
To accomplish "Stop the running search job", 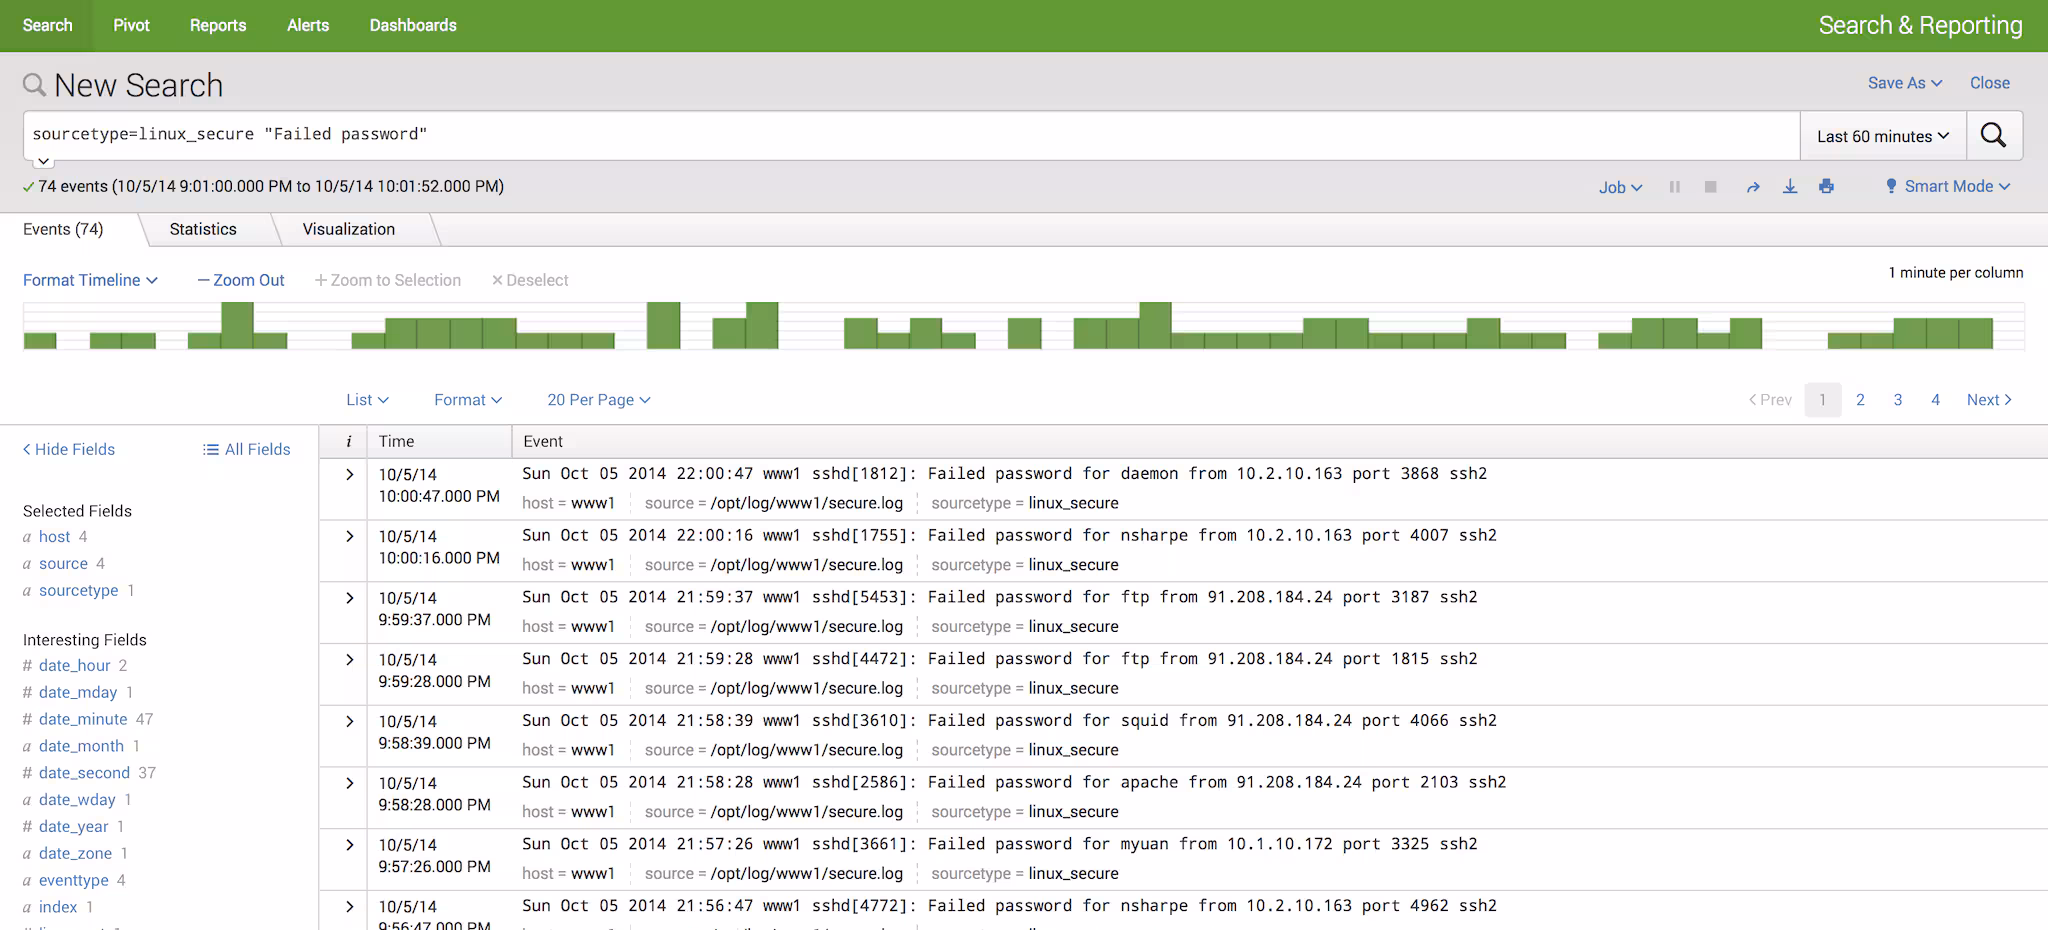I will (x=1711, y=187).
